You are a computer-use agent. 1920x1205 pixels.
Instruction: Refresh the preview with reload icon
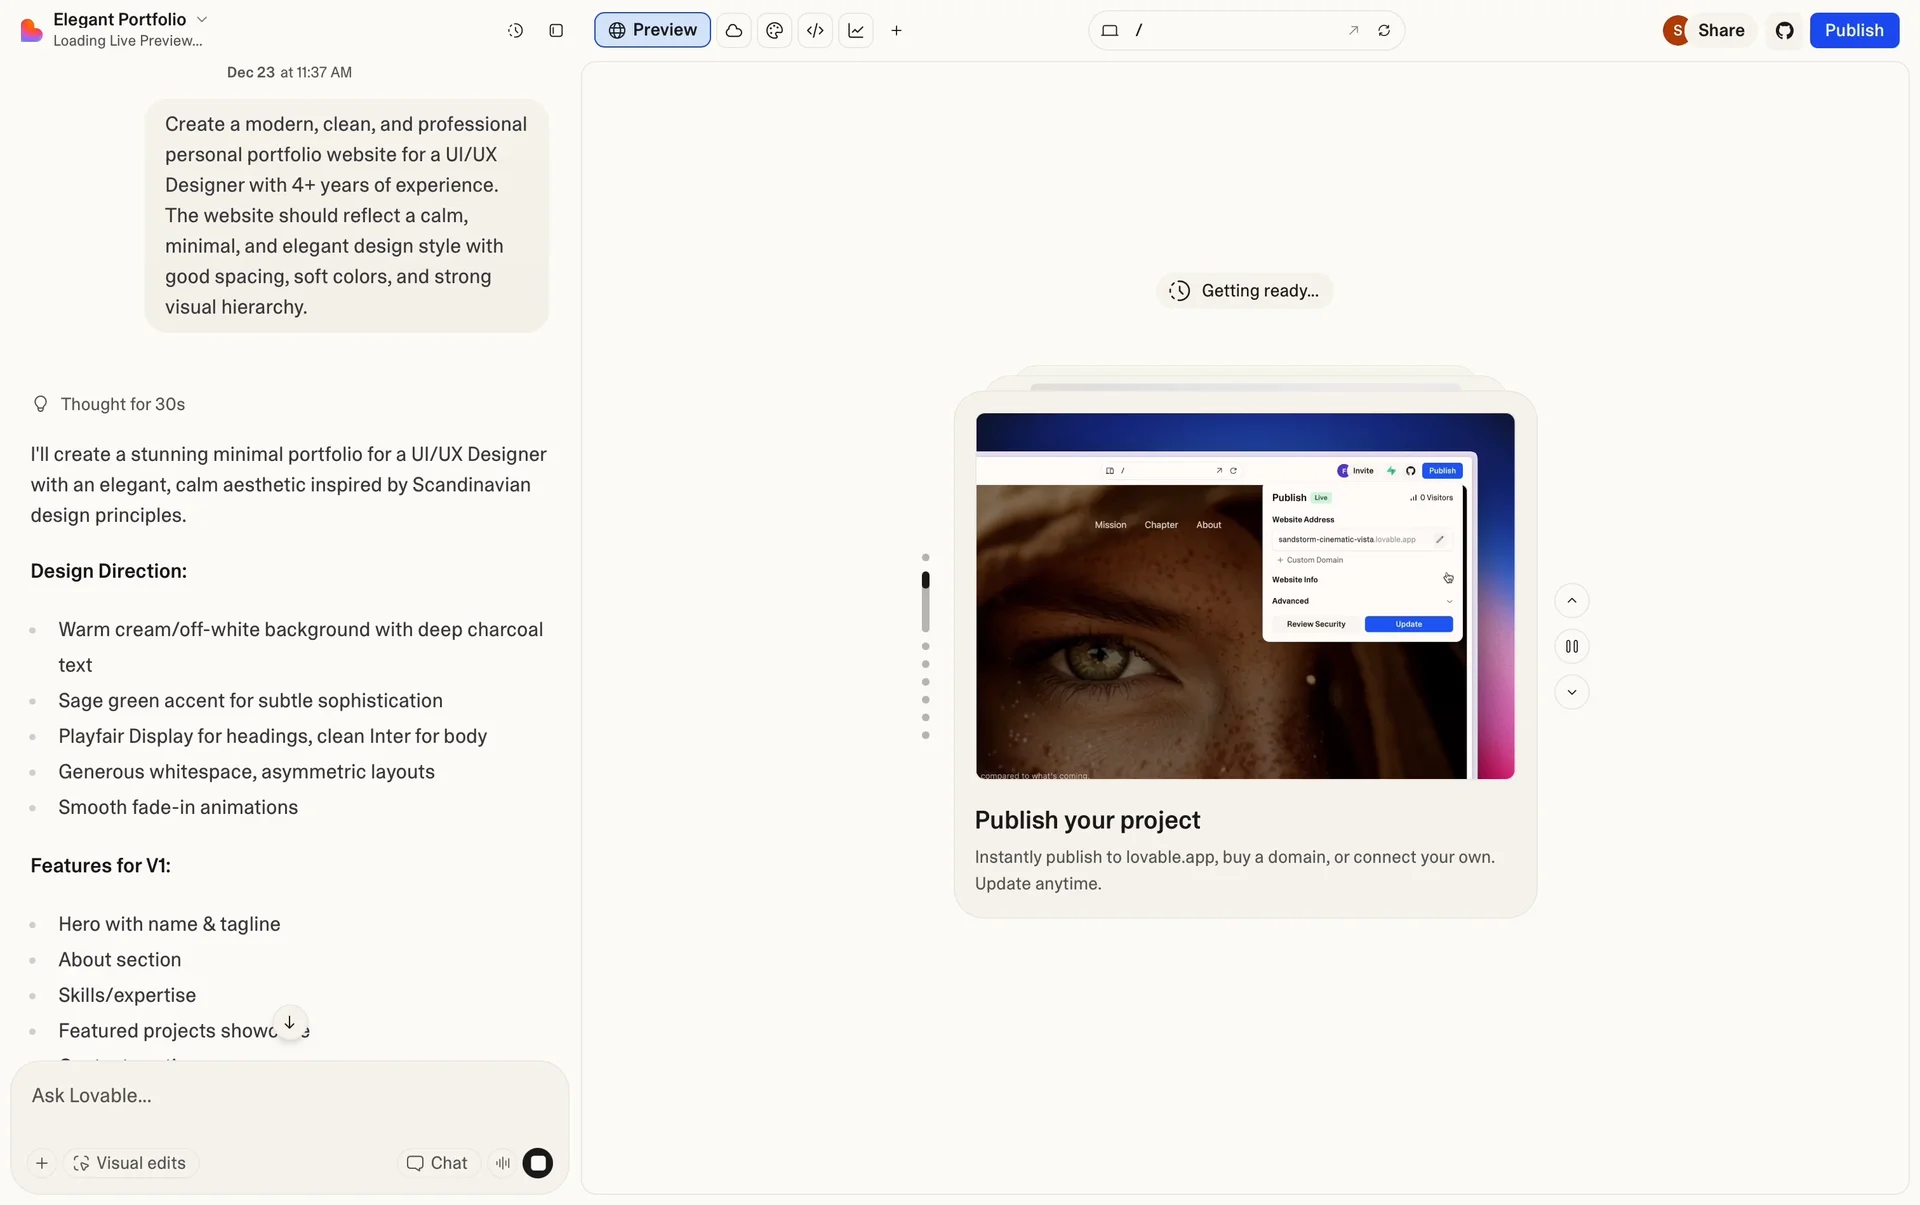click(1384, 31)
